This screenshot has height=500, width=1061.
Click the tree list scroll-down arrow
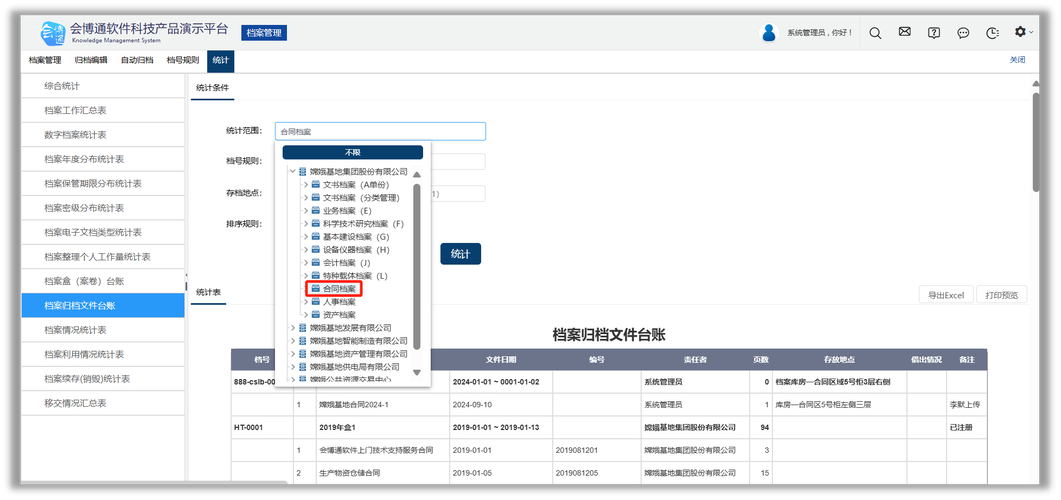click(417, 371)
